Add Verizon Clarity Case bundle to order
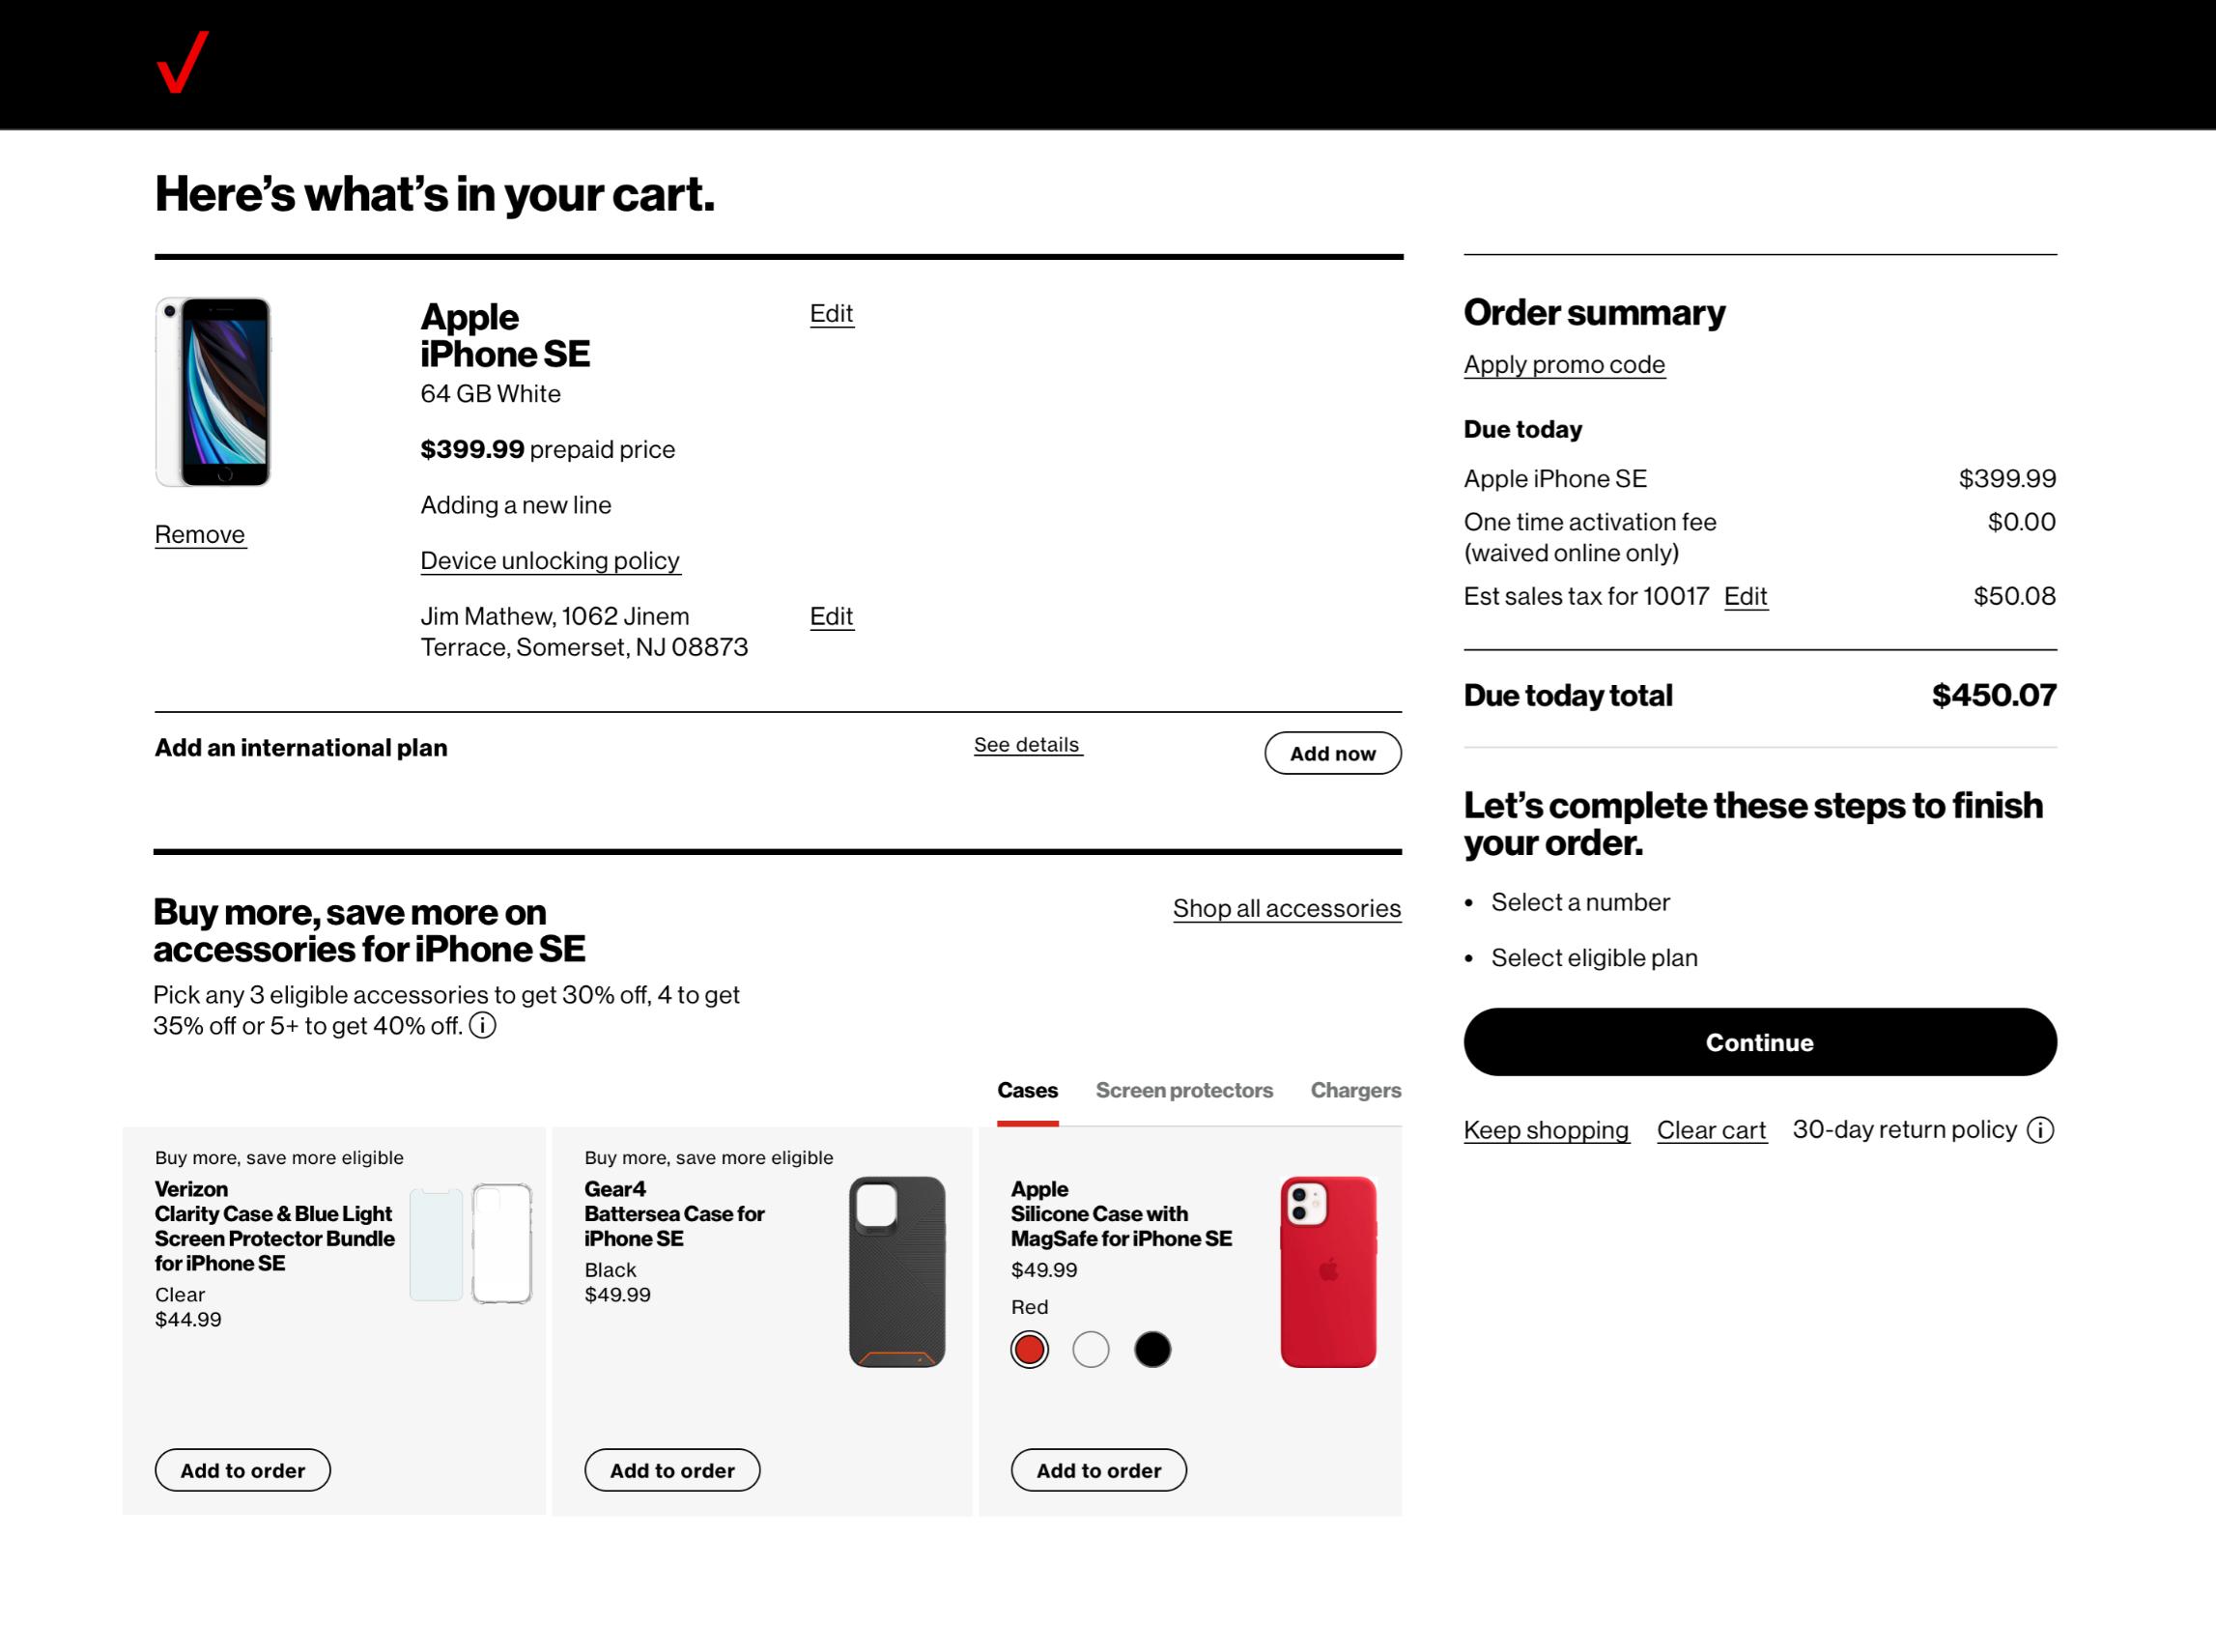The height and width of the screenshot is (1652, 2216). (242, 1470)
